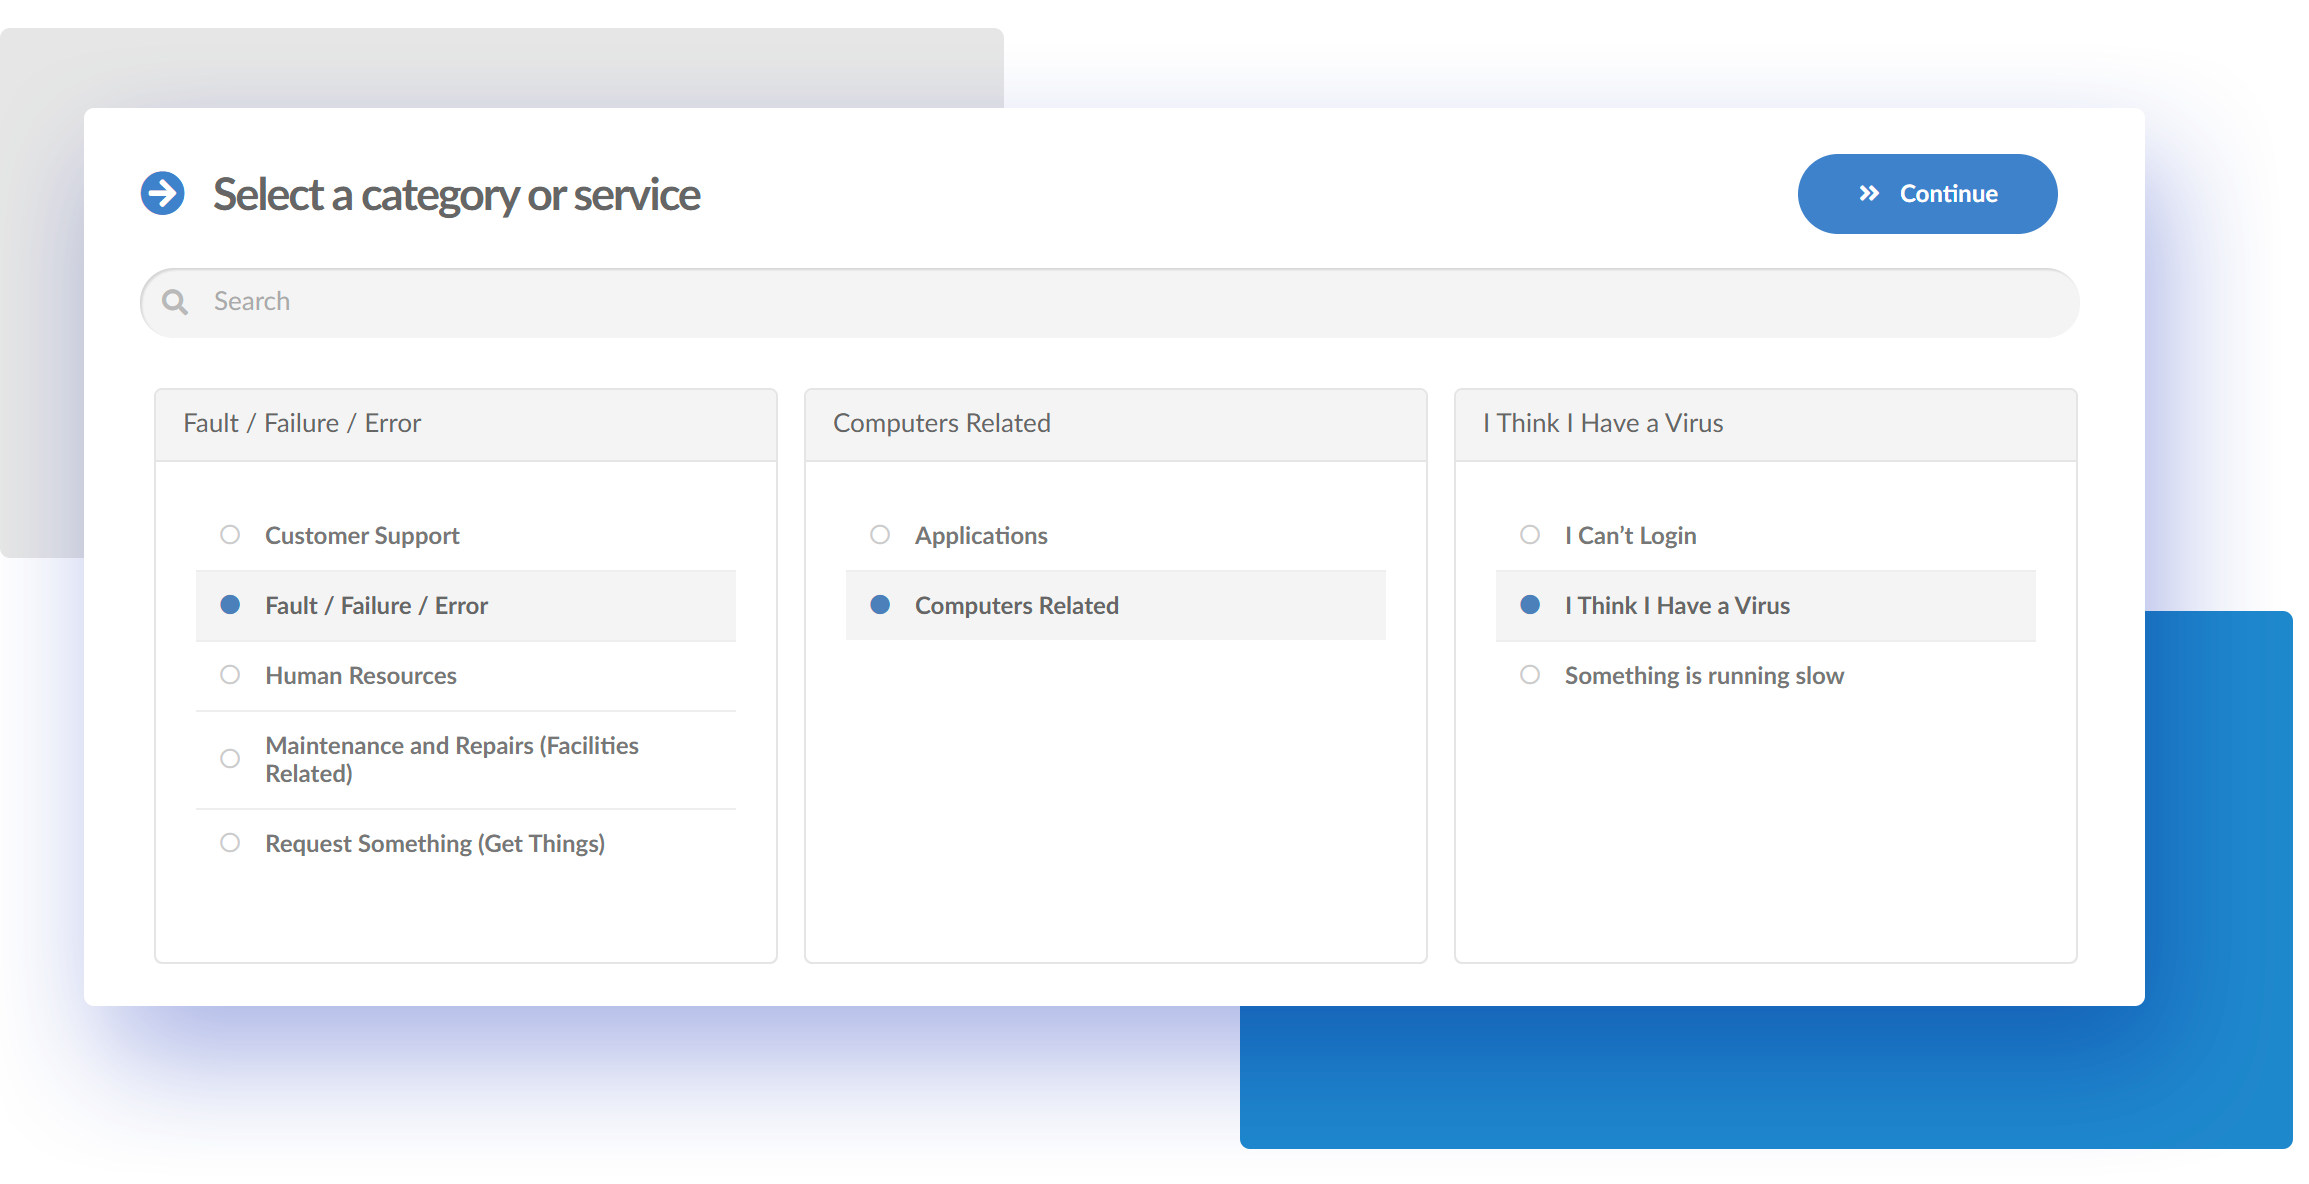The width and height of the screenshot is (2309, 1184).
Task: Click the Continue button
Action: (1927, 194)
